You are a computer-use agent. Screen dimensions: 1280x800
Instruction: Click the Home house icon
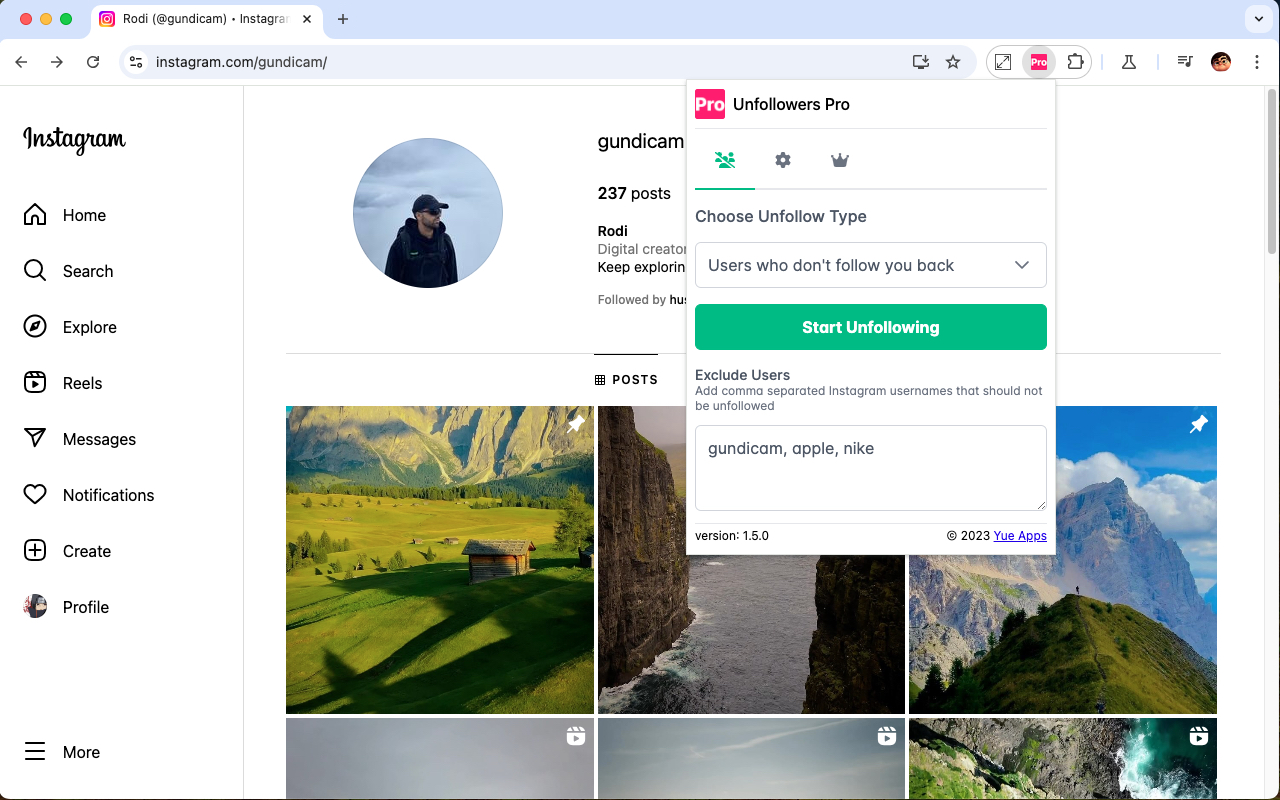[35, 215]
